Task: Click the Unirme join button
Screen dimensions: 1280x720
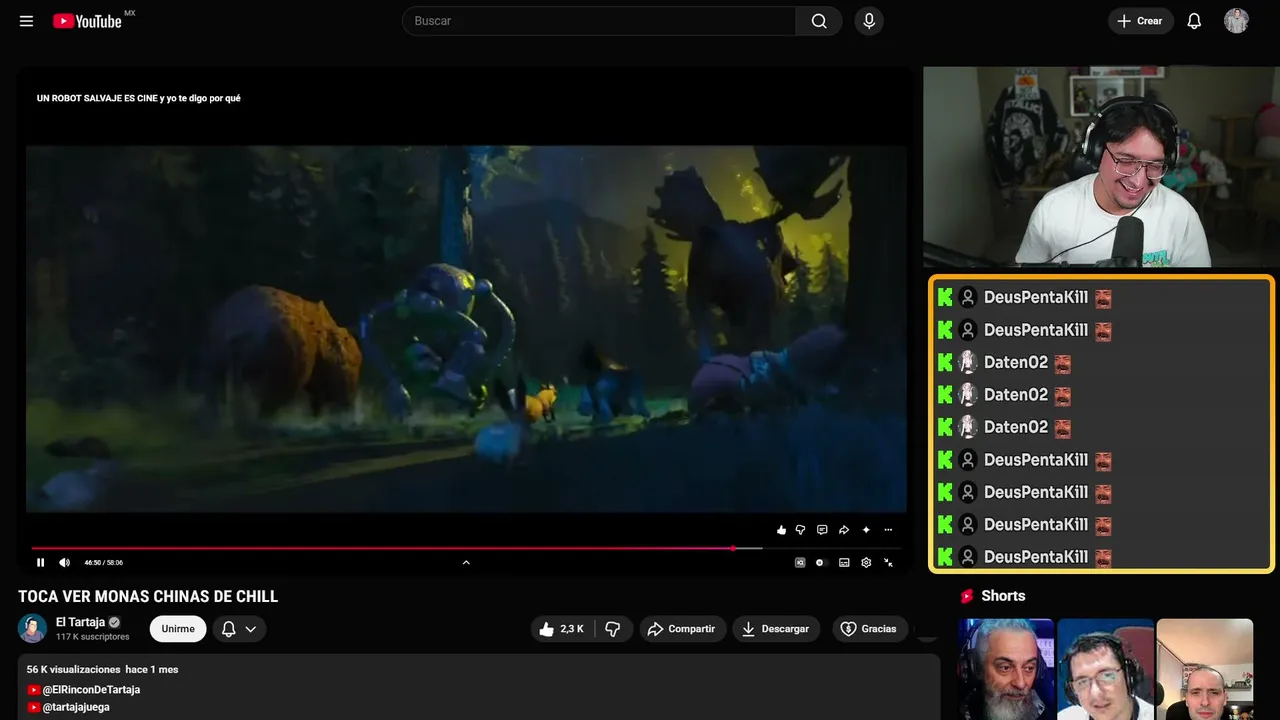Action: click(178, 629)
